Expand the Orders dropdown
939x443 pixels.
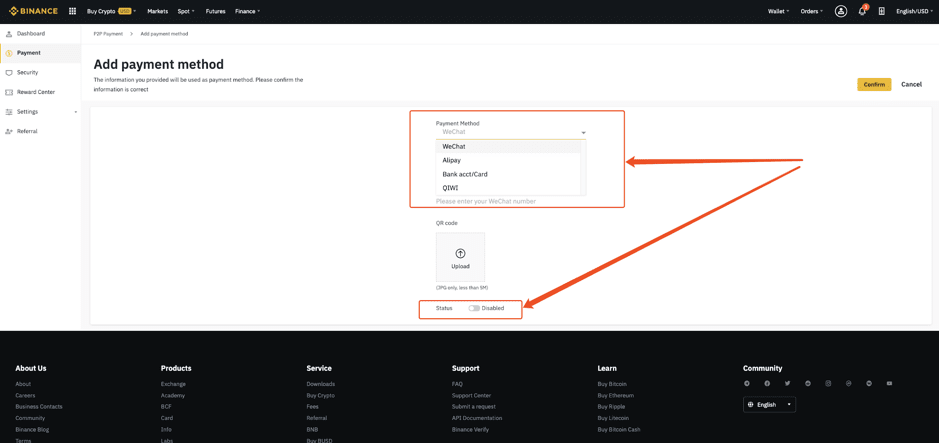coord(811,11)
